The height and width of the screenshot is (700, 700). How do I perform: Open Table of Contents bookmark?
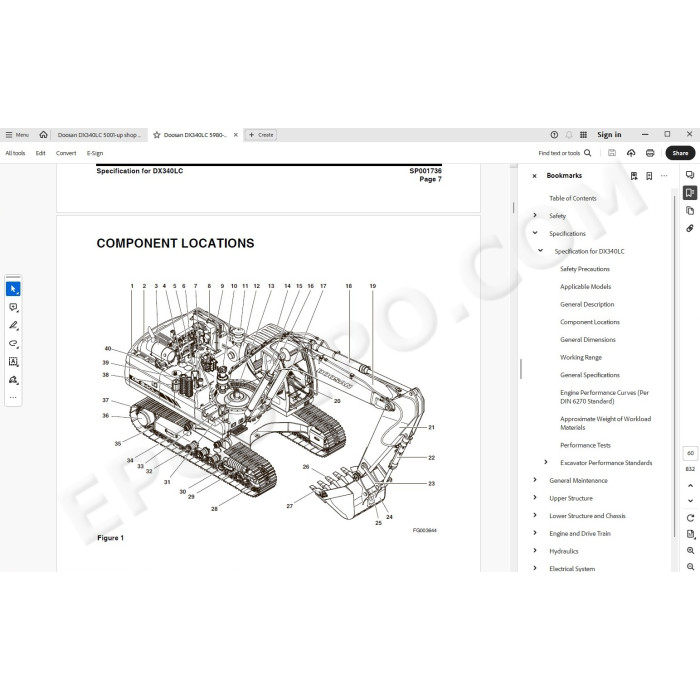[x=573, y=198]
